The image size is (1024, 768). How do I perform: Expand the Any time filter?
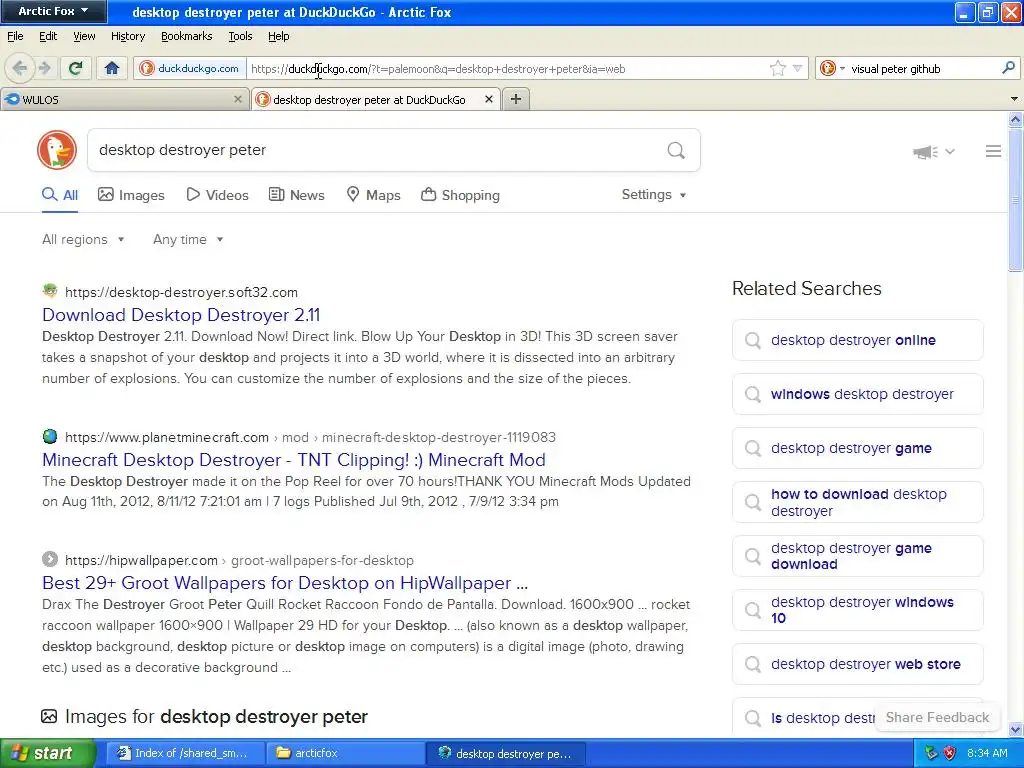tap(188, 239)
